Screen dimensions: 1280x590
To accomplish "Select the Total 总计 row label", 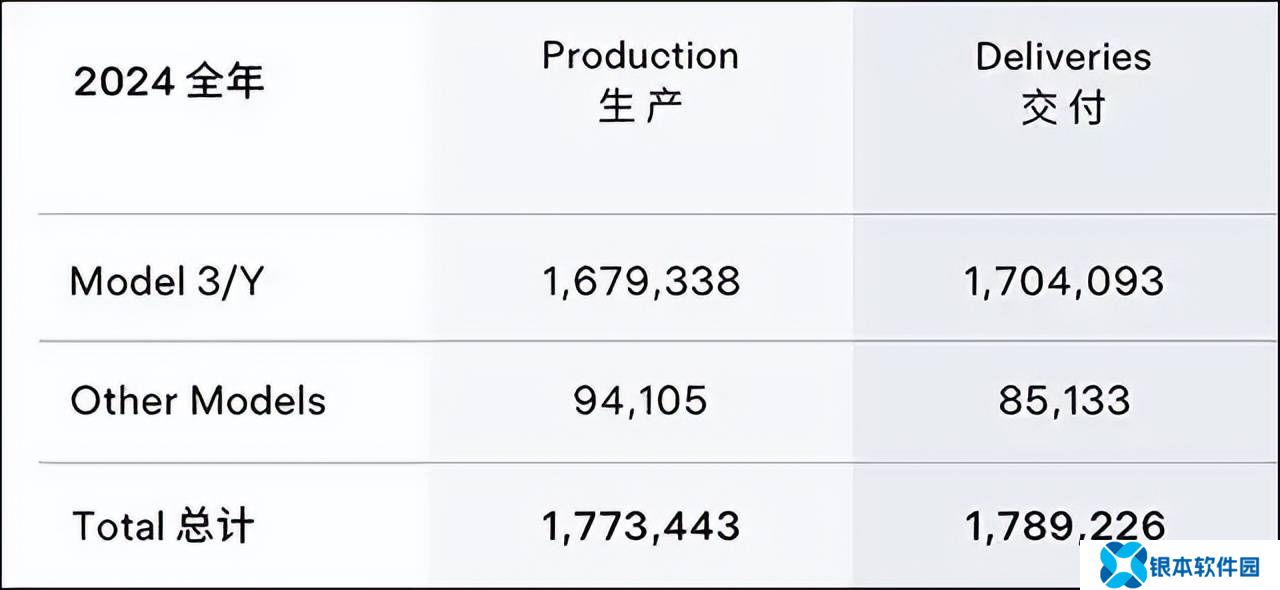I will pos(163,526).
